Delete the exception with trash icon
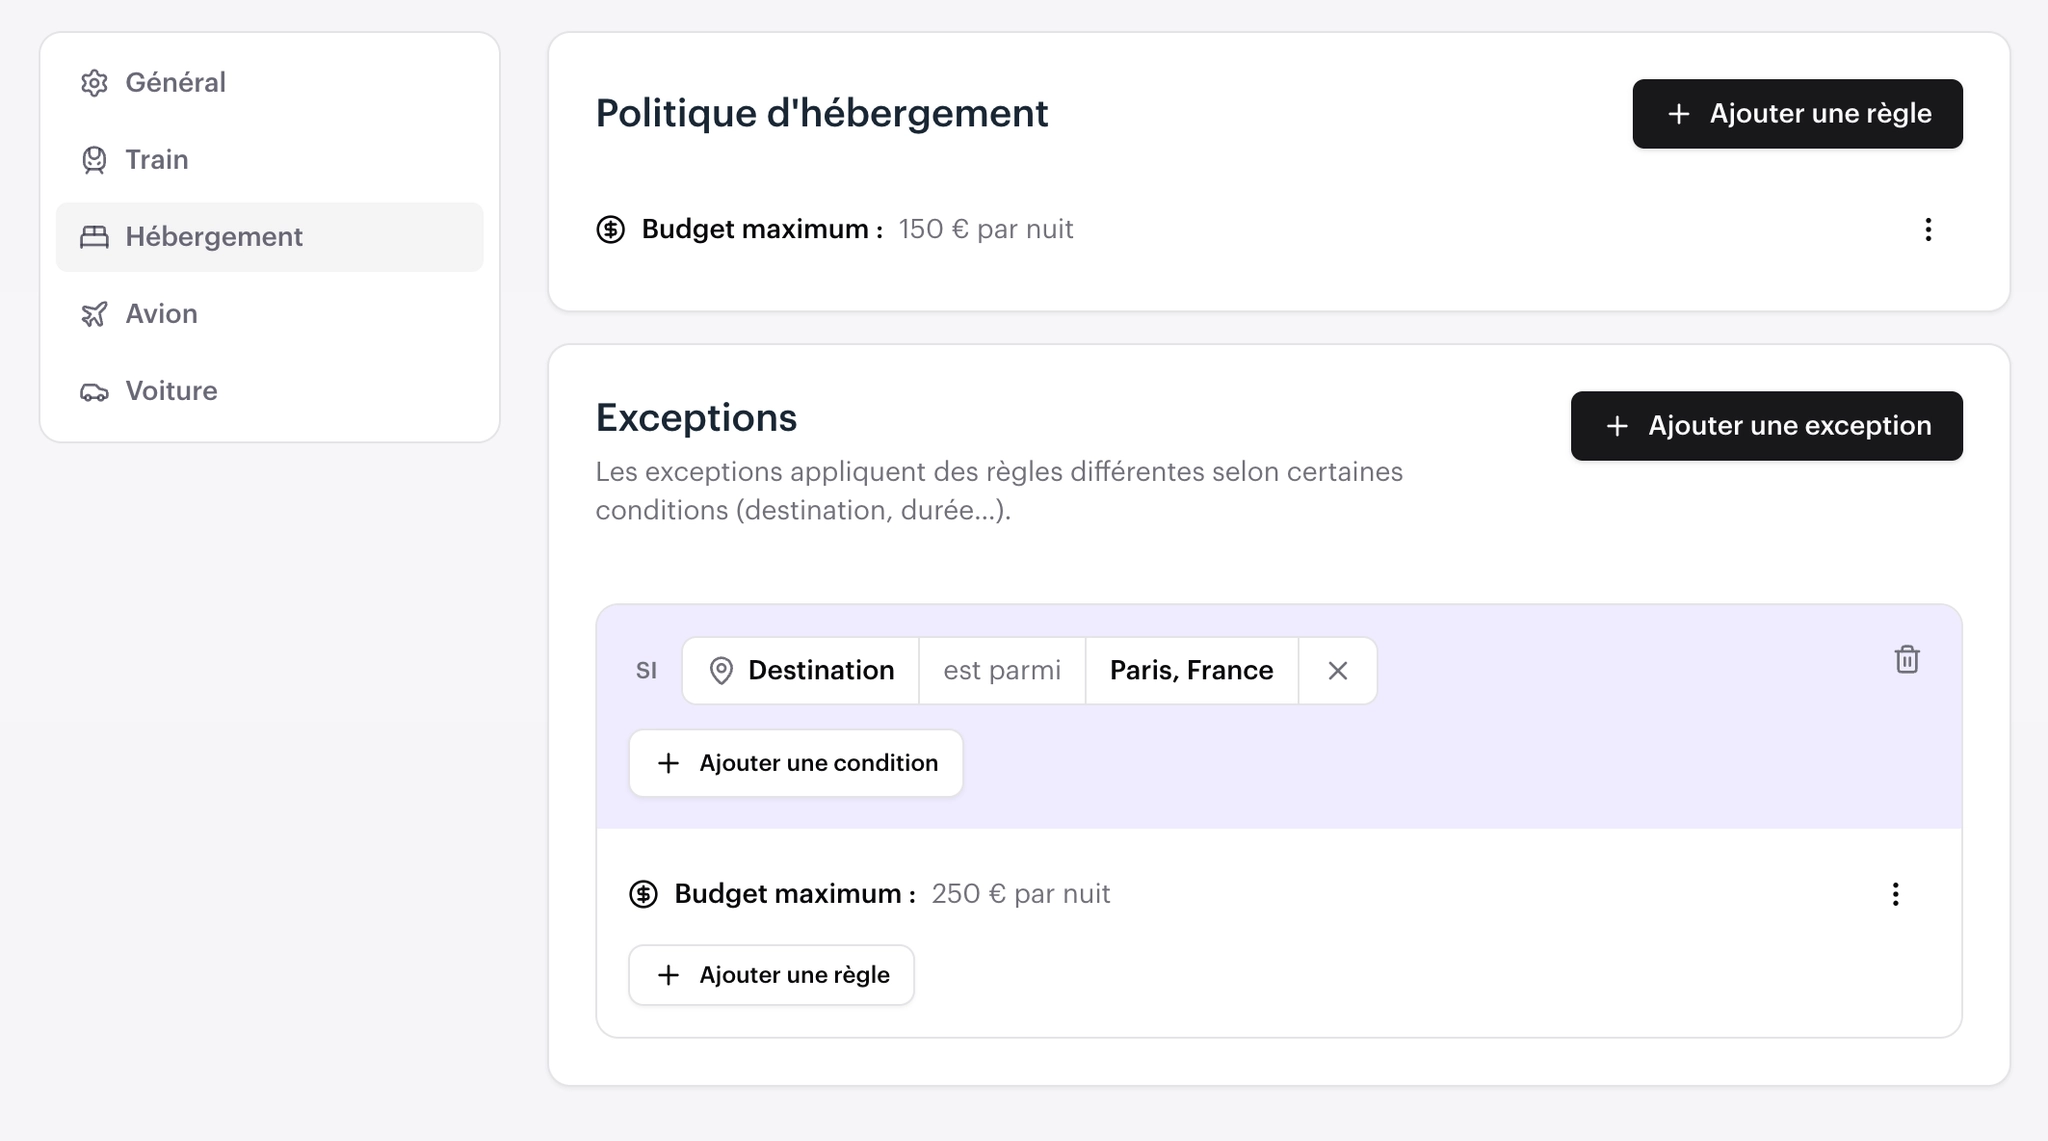This screenshot has height=1141, width=2048. click(x=1907, y=660)
